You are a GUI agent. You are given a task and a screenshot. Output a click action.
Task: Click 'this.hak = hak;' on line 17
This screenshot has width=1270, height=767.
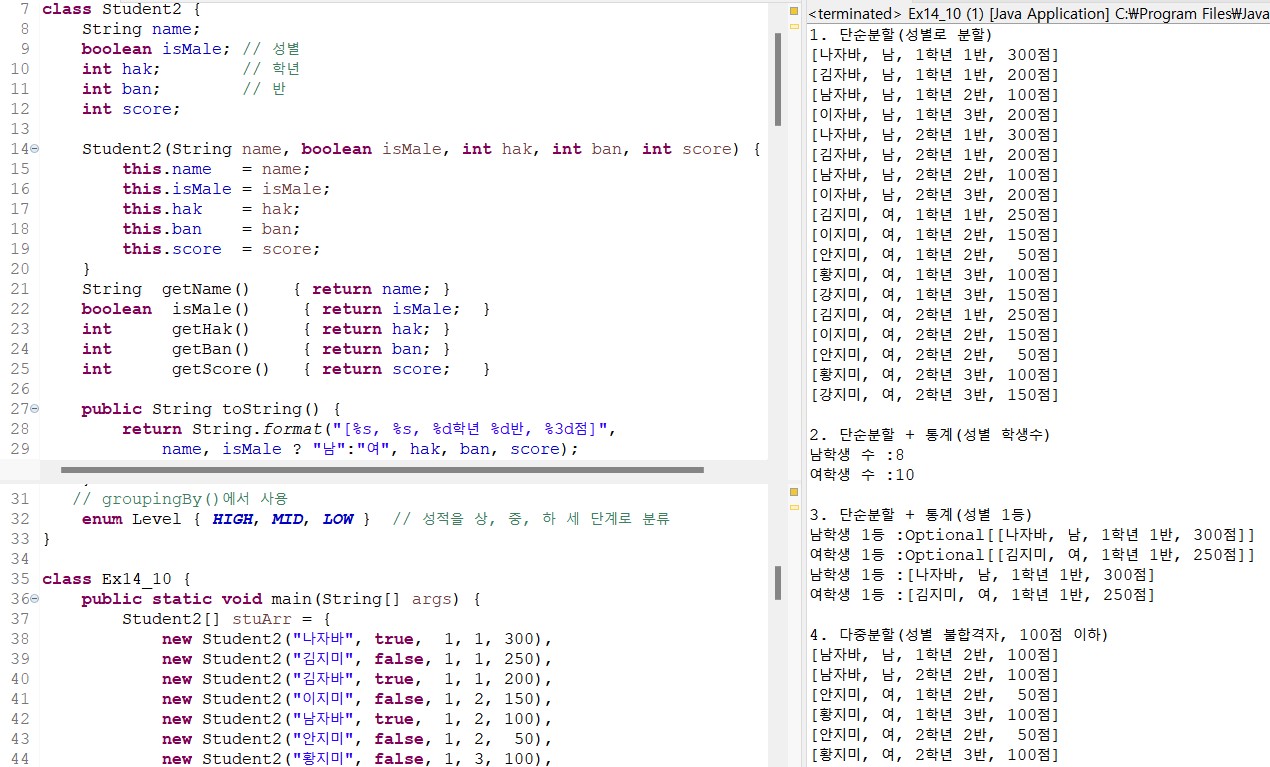pyautogui.click(x=211, y=209)
